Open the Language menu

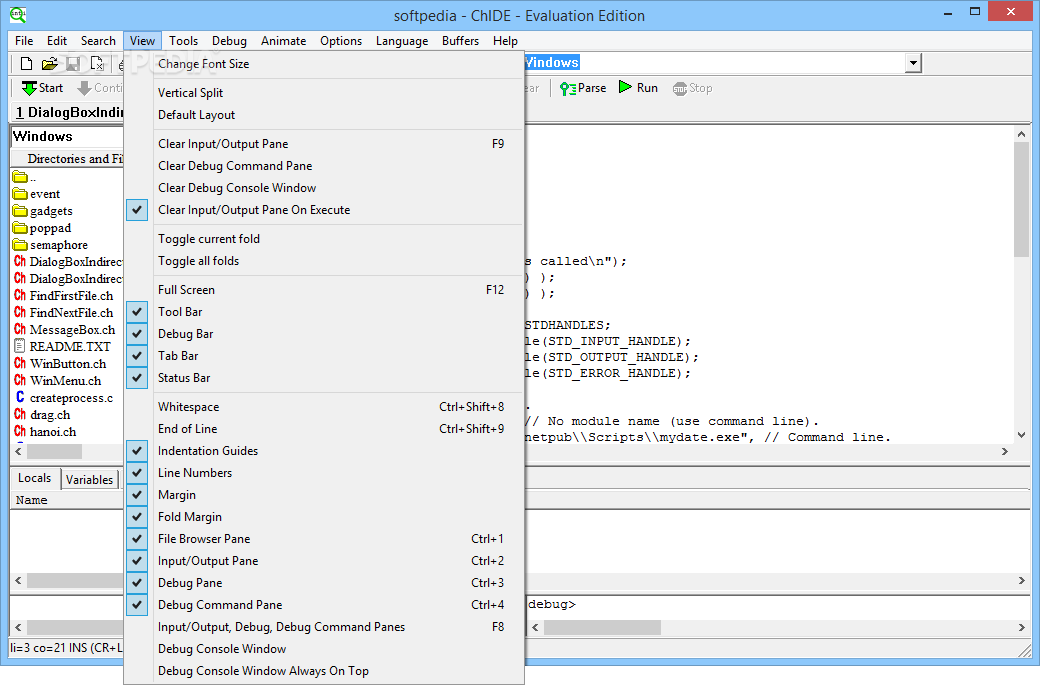click(x=402, y=40)
